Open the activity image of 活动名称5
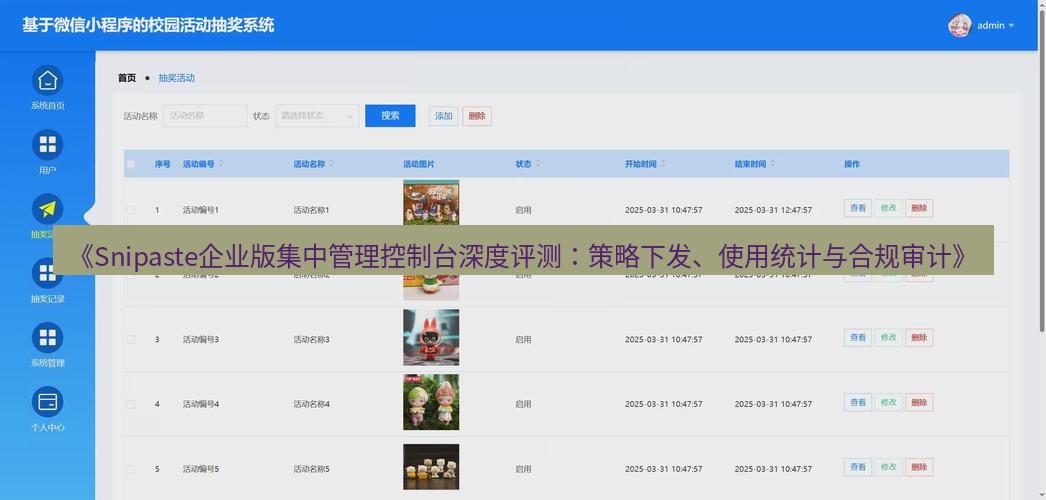This screenshot has height=500, width=1046. click(x=431, y=467)
